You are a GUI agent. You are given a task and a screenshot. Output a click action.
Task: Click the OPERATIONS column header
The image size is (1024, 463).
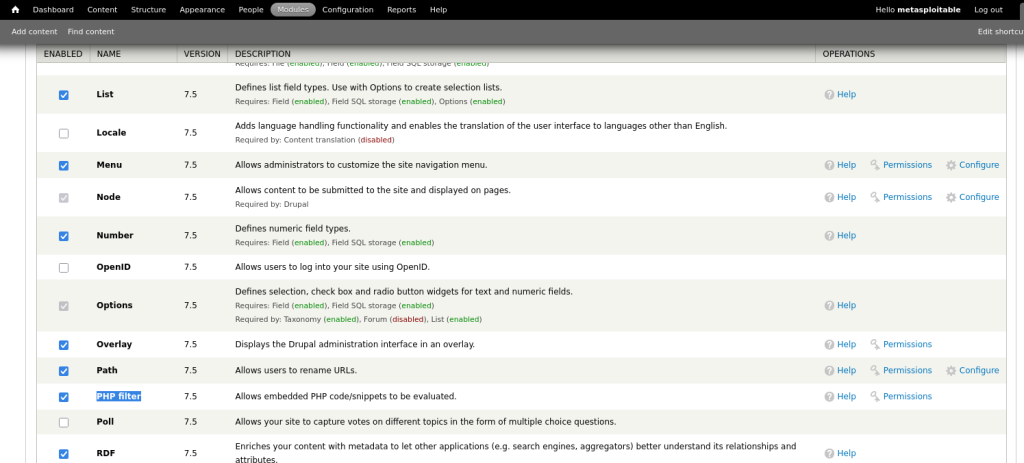pos(848,54)
